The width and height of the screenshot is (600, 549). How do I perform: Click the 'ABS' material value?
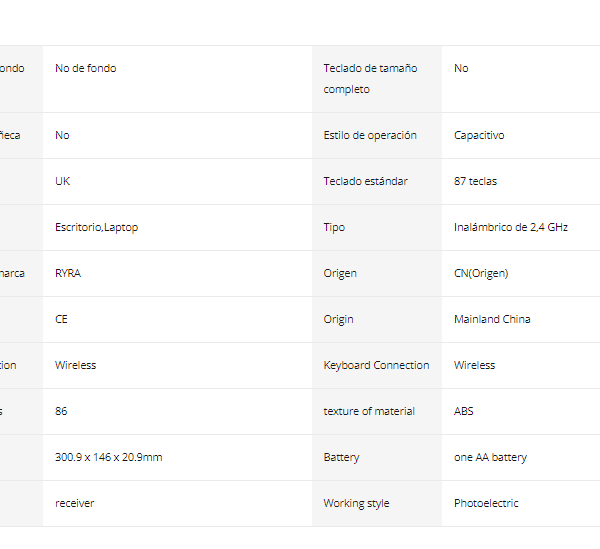tap(463, 411)
